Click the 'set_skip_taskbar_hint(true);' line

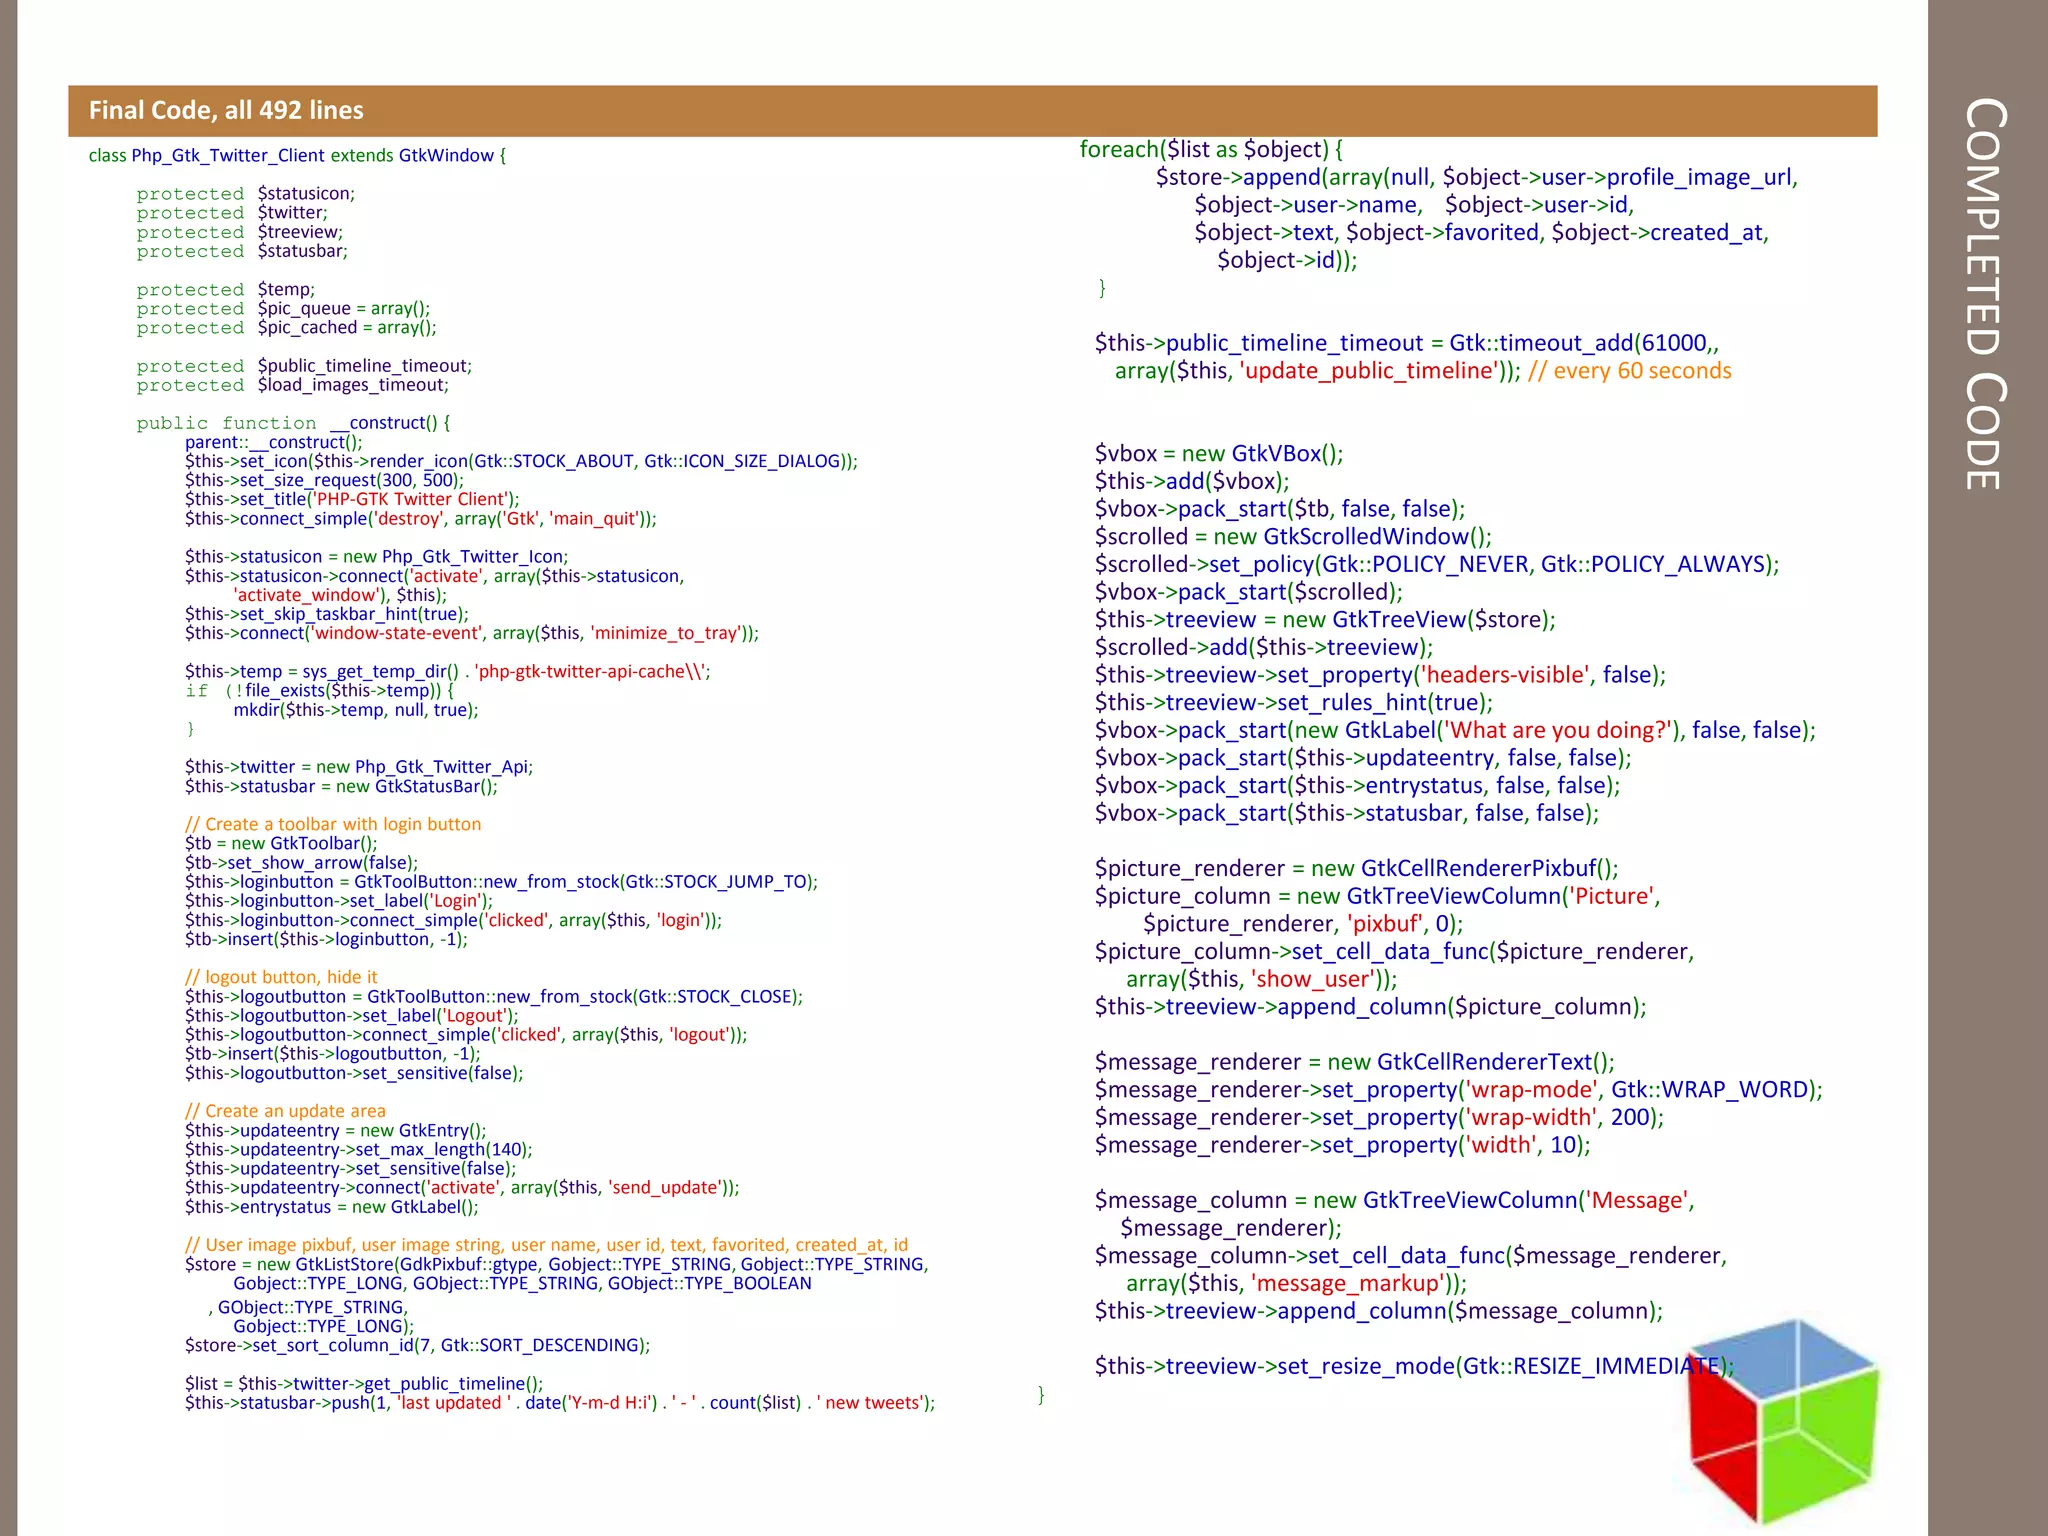click(327, 614)
